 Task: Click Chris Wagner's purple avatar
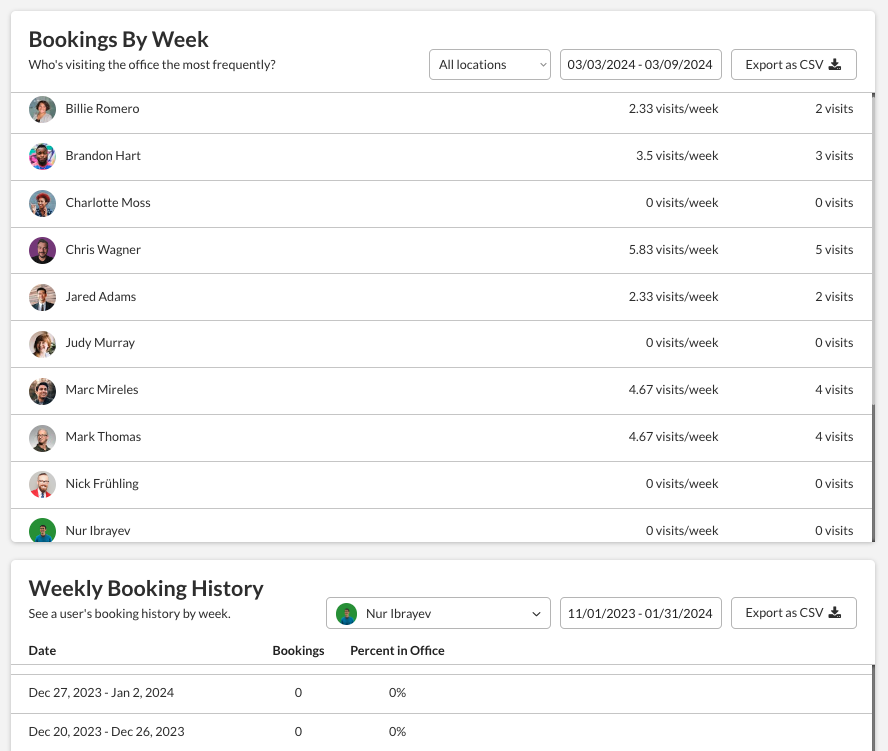[42, 250]
